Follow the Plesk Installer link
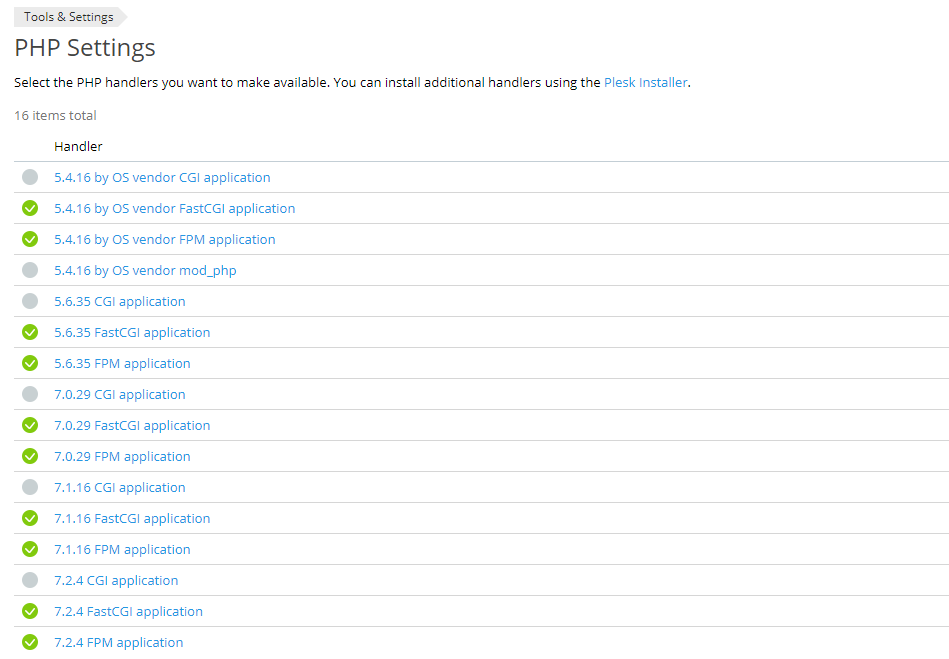The image size is (949, 659). 646,82
